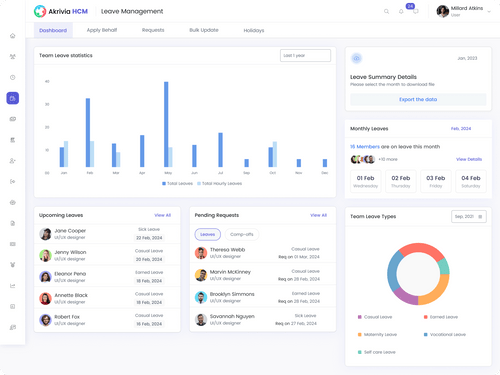Image resolution: width=500 pixels, height=375 pixels.
Task: Click the +10 more members text
Action: tap(388, 159)
